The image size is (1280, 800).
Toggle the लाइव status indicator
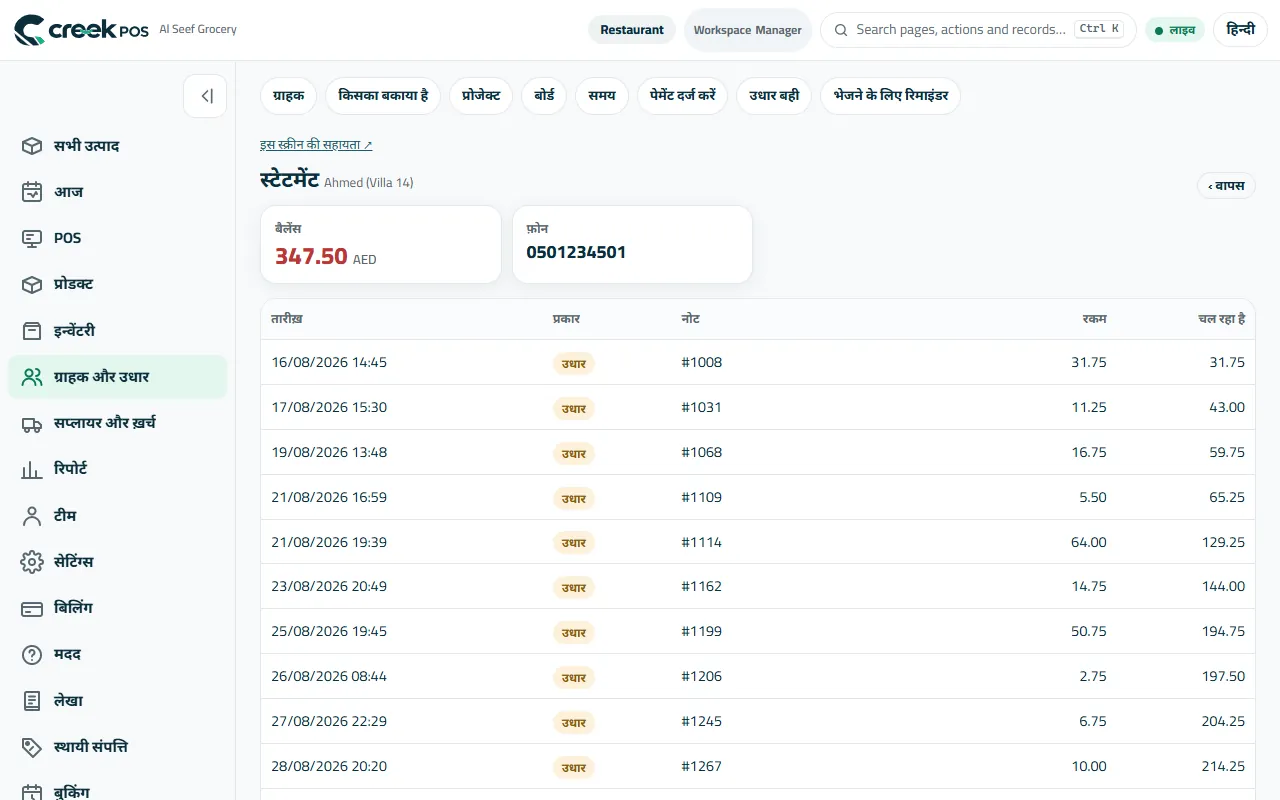pos(1175,30)
